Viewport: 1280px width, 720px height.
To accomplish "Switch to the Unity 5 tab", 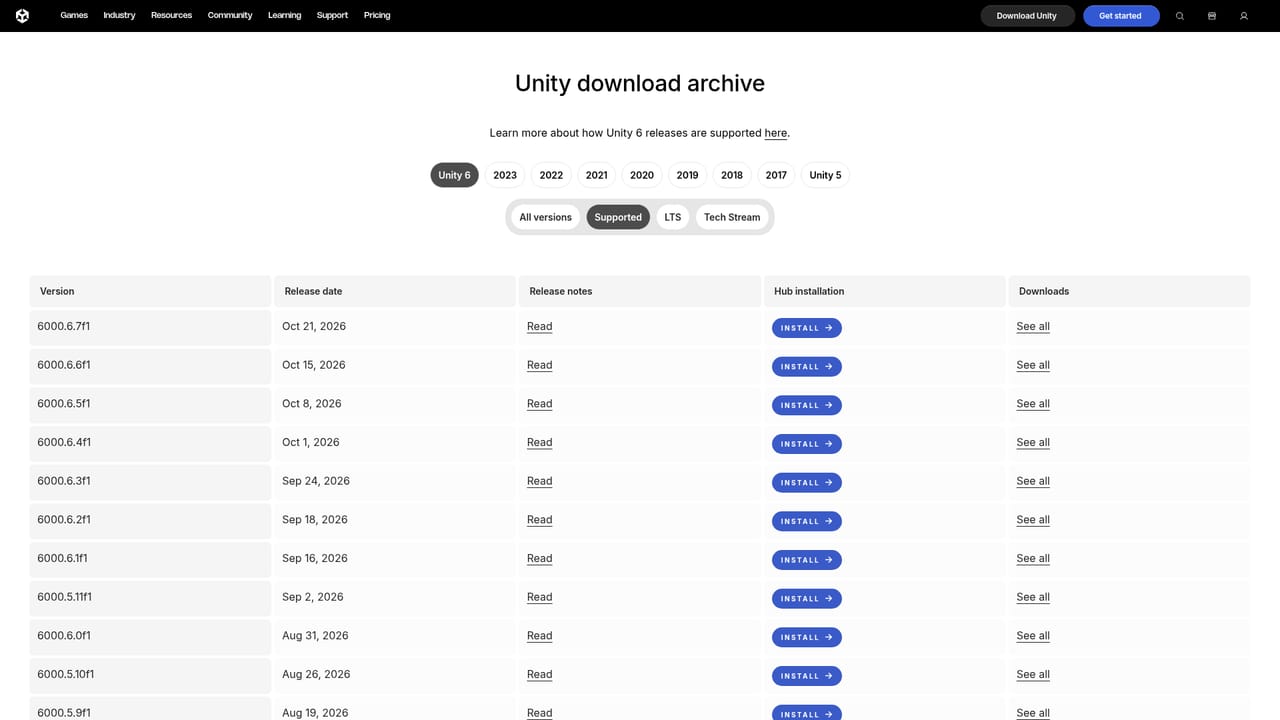I will (x=825, y=175).
